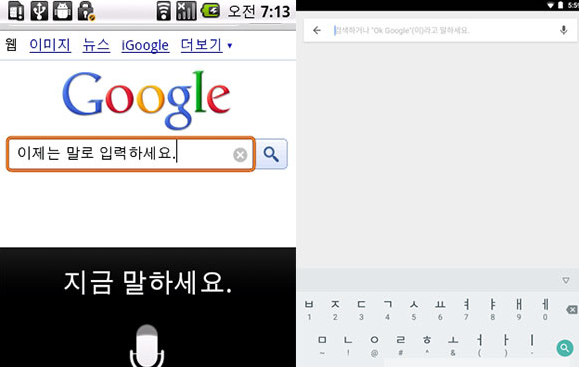Tap the 오전 7:13 clock display
579x367 pixels.
pos(259,11)
